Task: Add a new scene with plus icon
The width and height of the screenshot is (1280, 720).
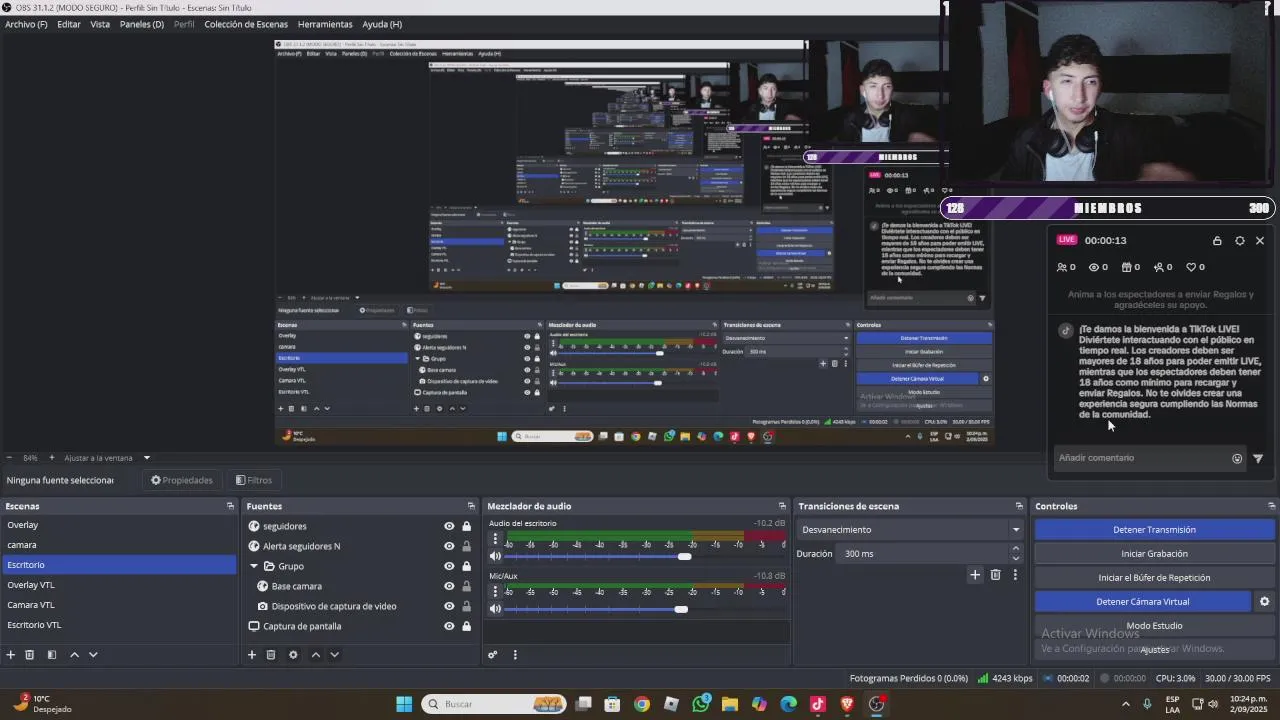Action: pyautogui.click(x=11, y=655)
